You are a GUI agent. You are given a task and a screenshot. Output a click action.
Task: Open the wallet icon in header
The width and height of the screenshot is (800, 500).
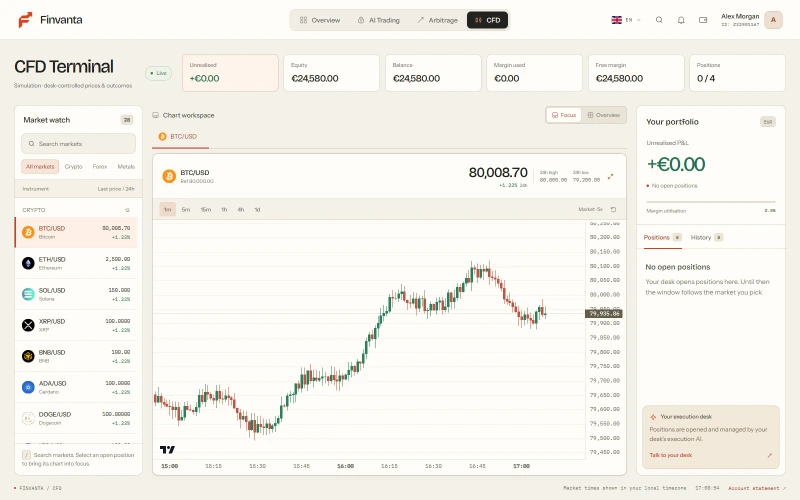pos(703,20)
